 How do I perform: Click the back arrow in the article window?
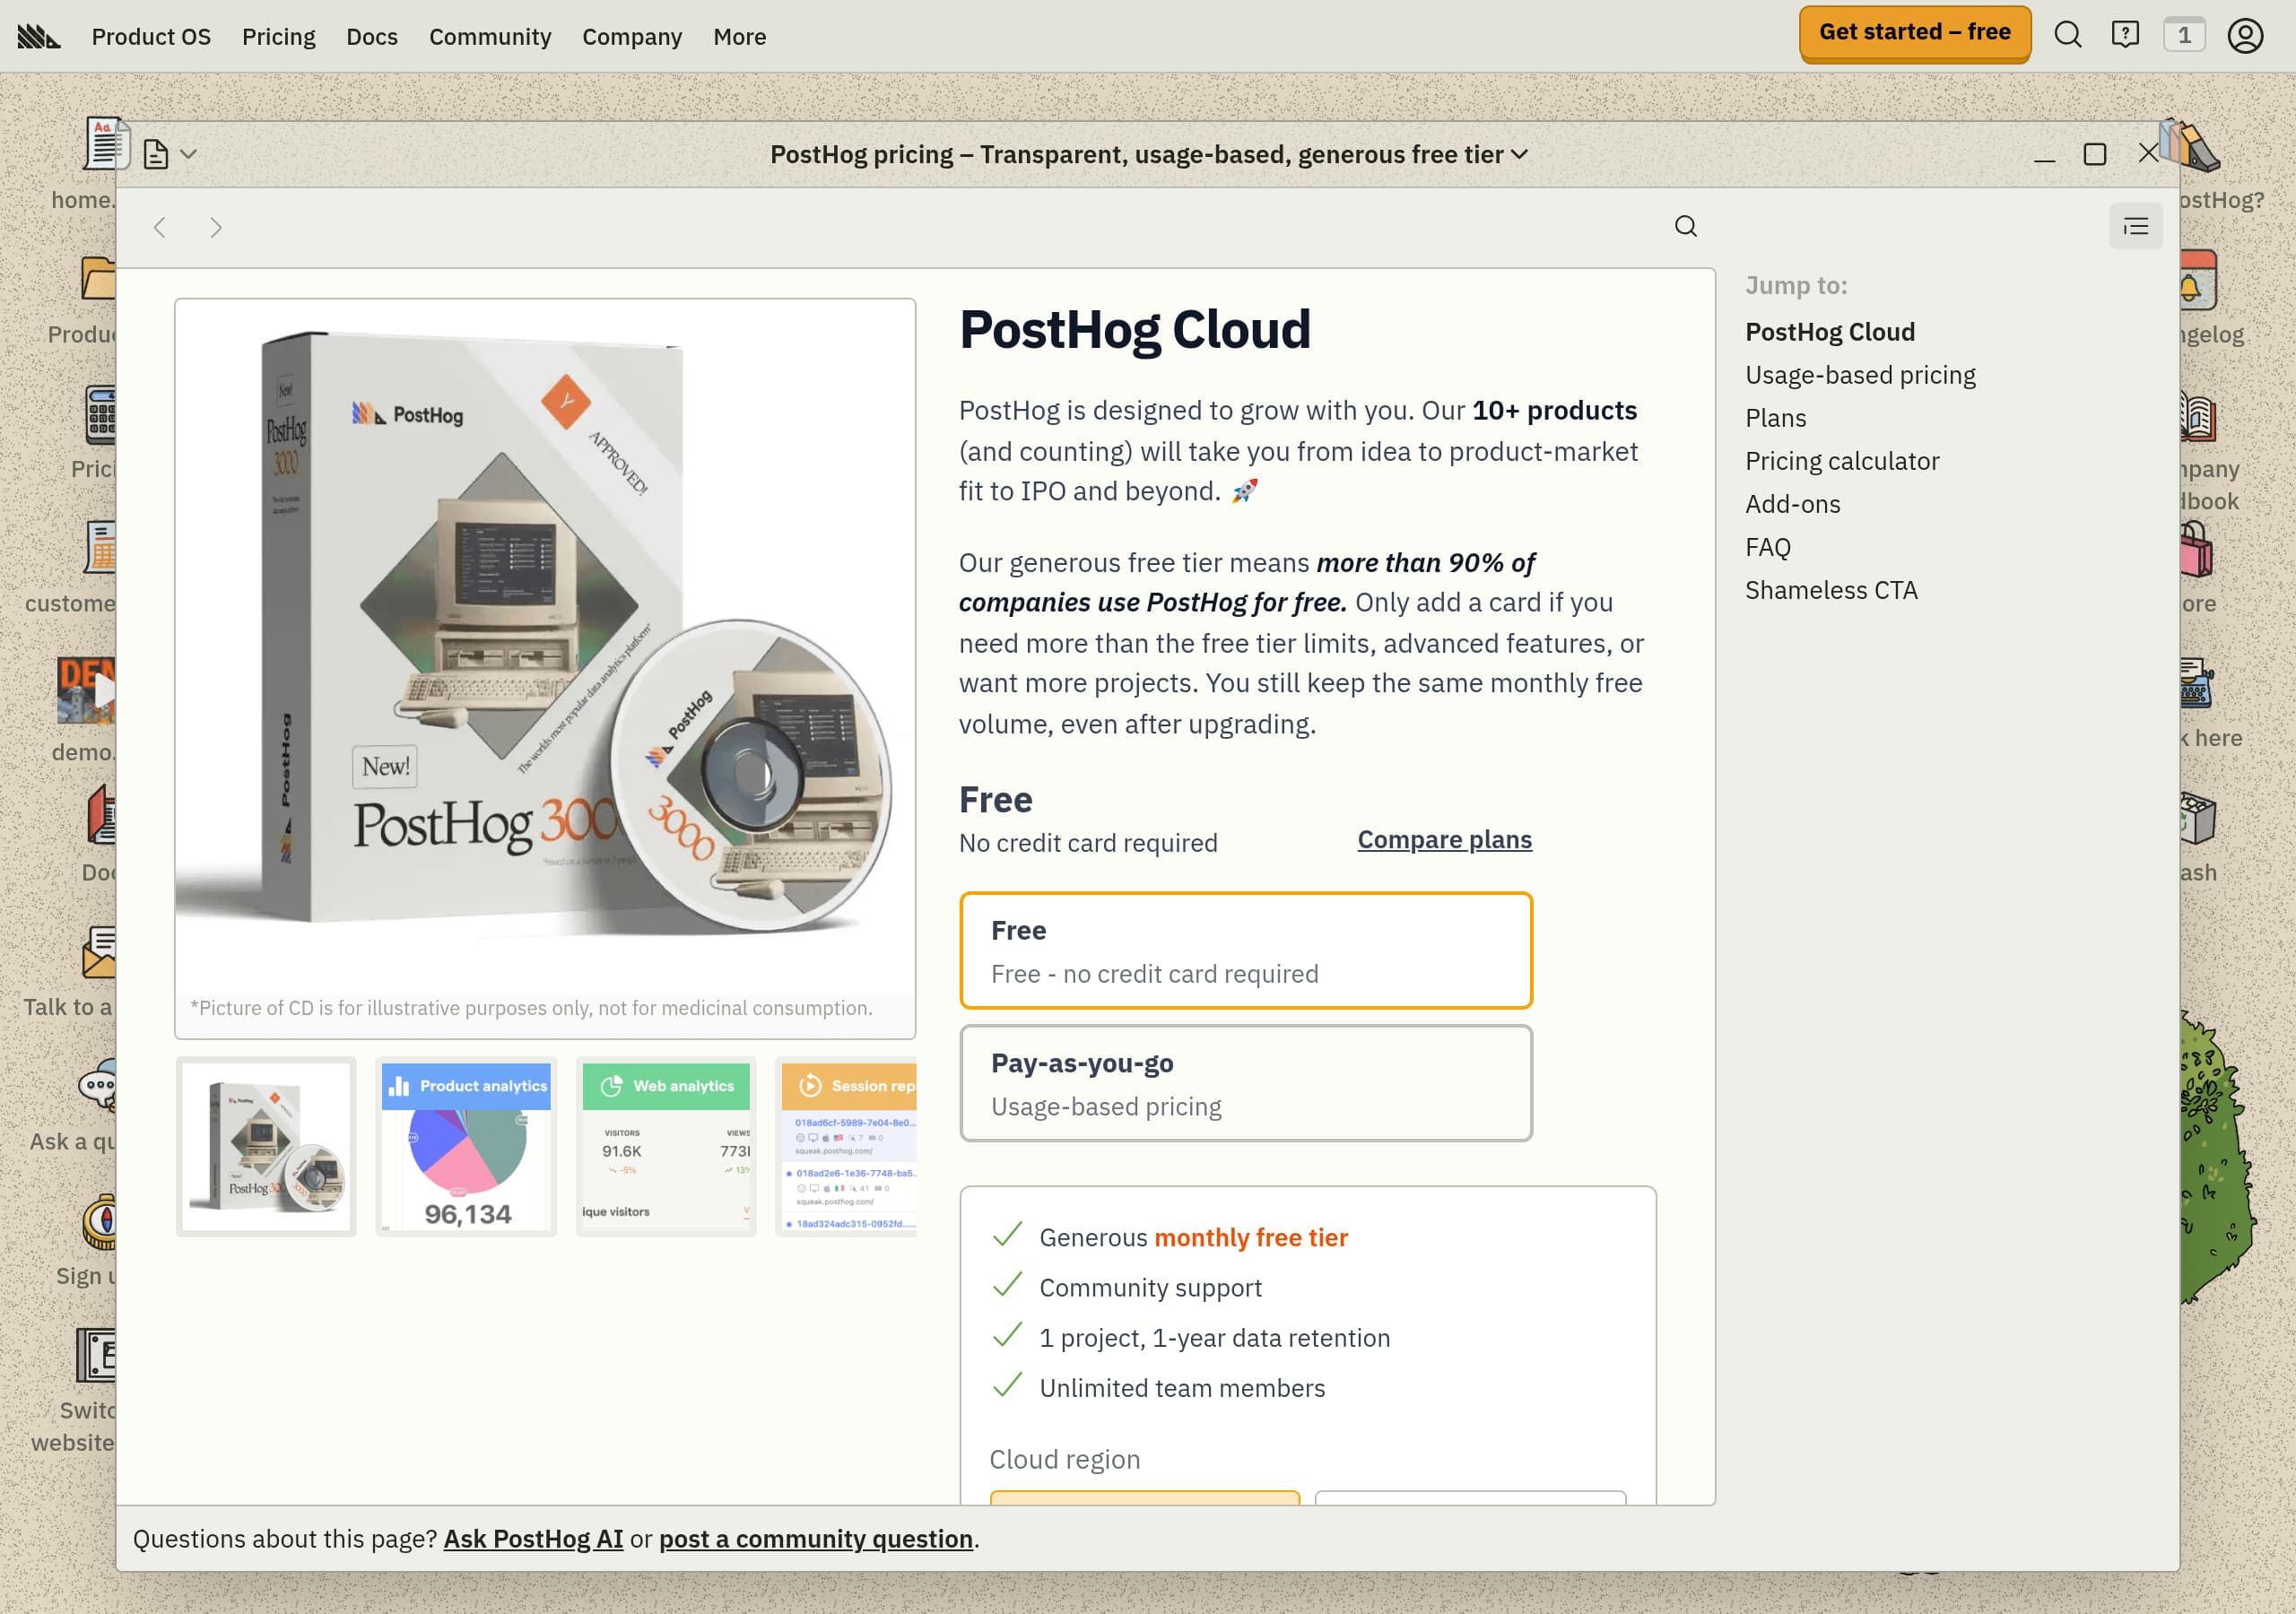click(x=160, y=227)
